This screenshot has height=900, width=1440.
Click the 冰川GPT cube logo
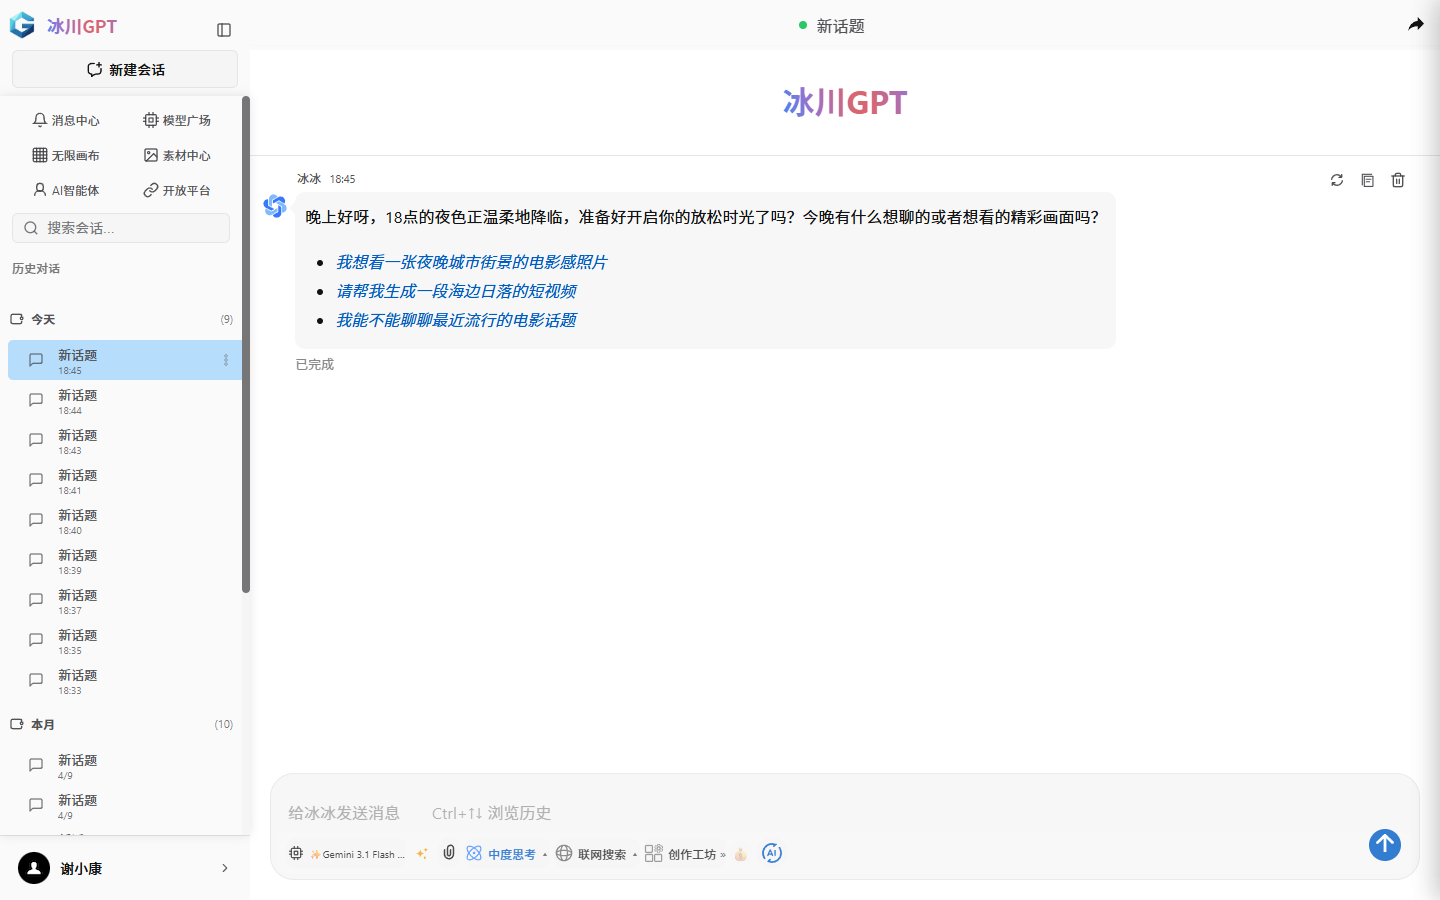coord(22,25)
